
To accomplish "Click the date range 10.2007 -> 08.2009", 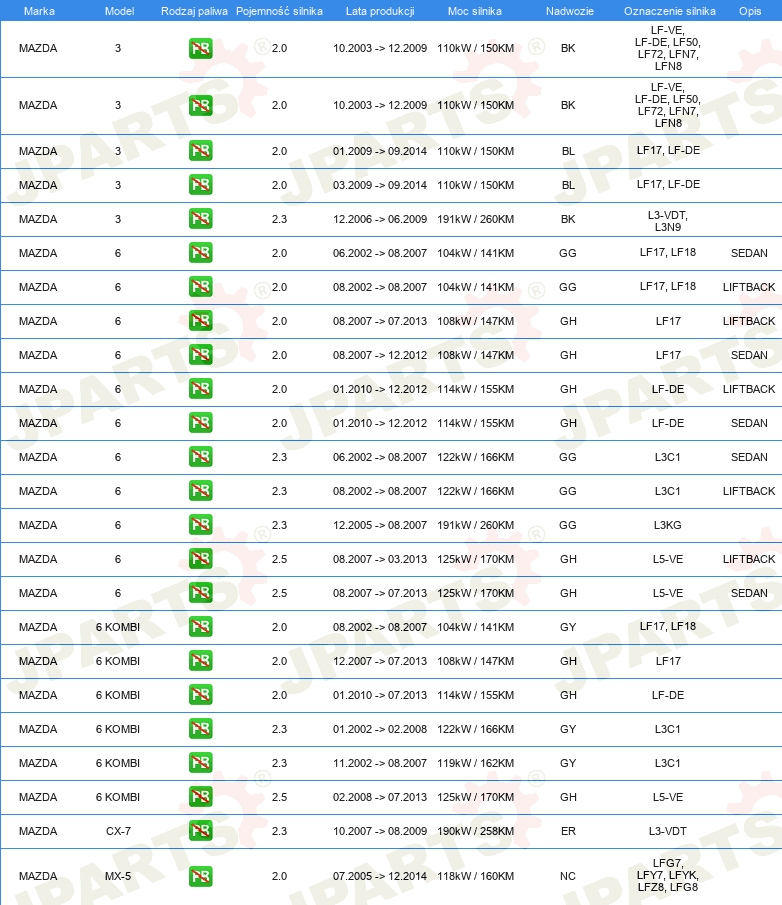I will click(380, 831).
